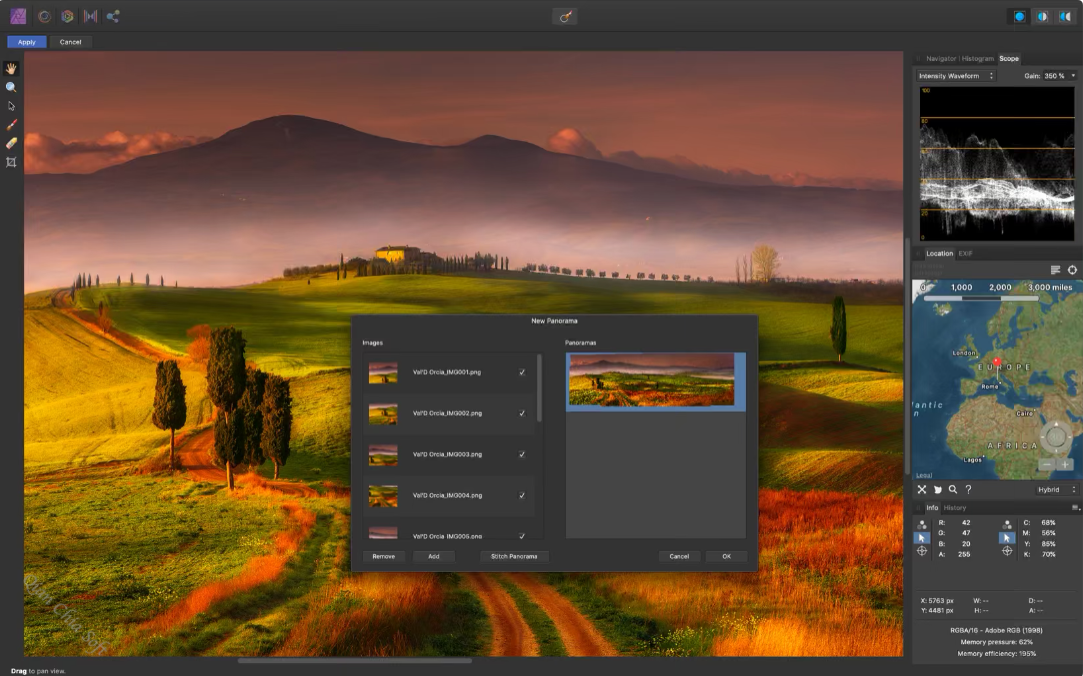
Task: Select the pointer arrow tool
Action: [x=11, y=106]
